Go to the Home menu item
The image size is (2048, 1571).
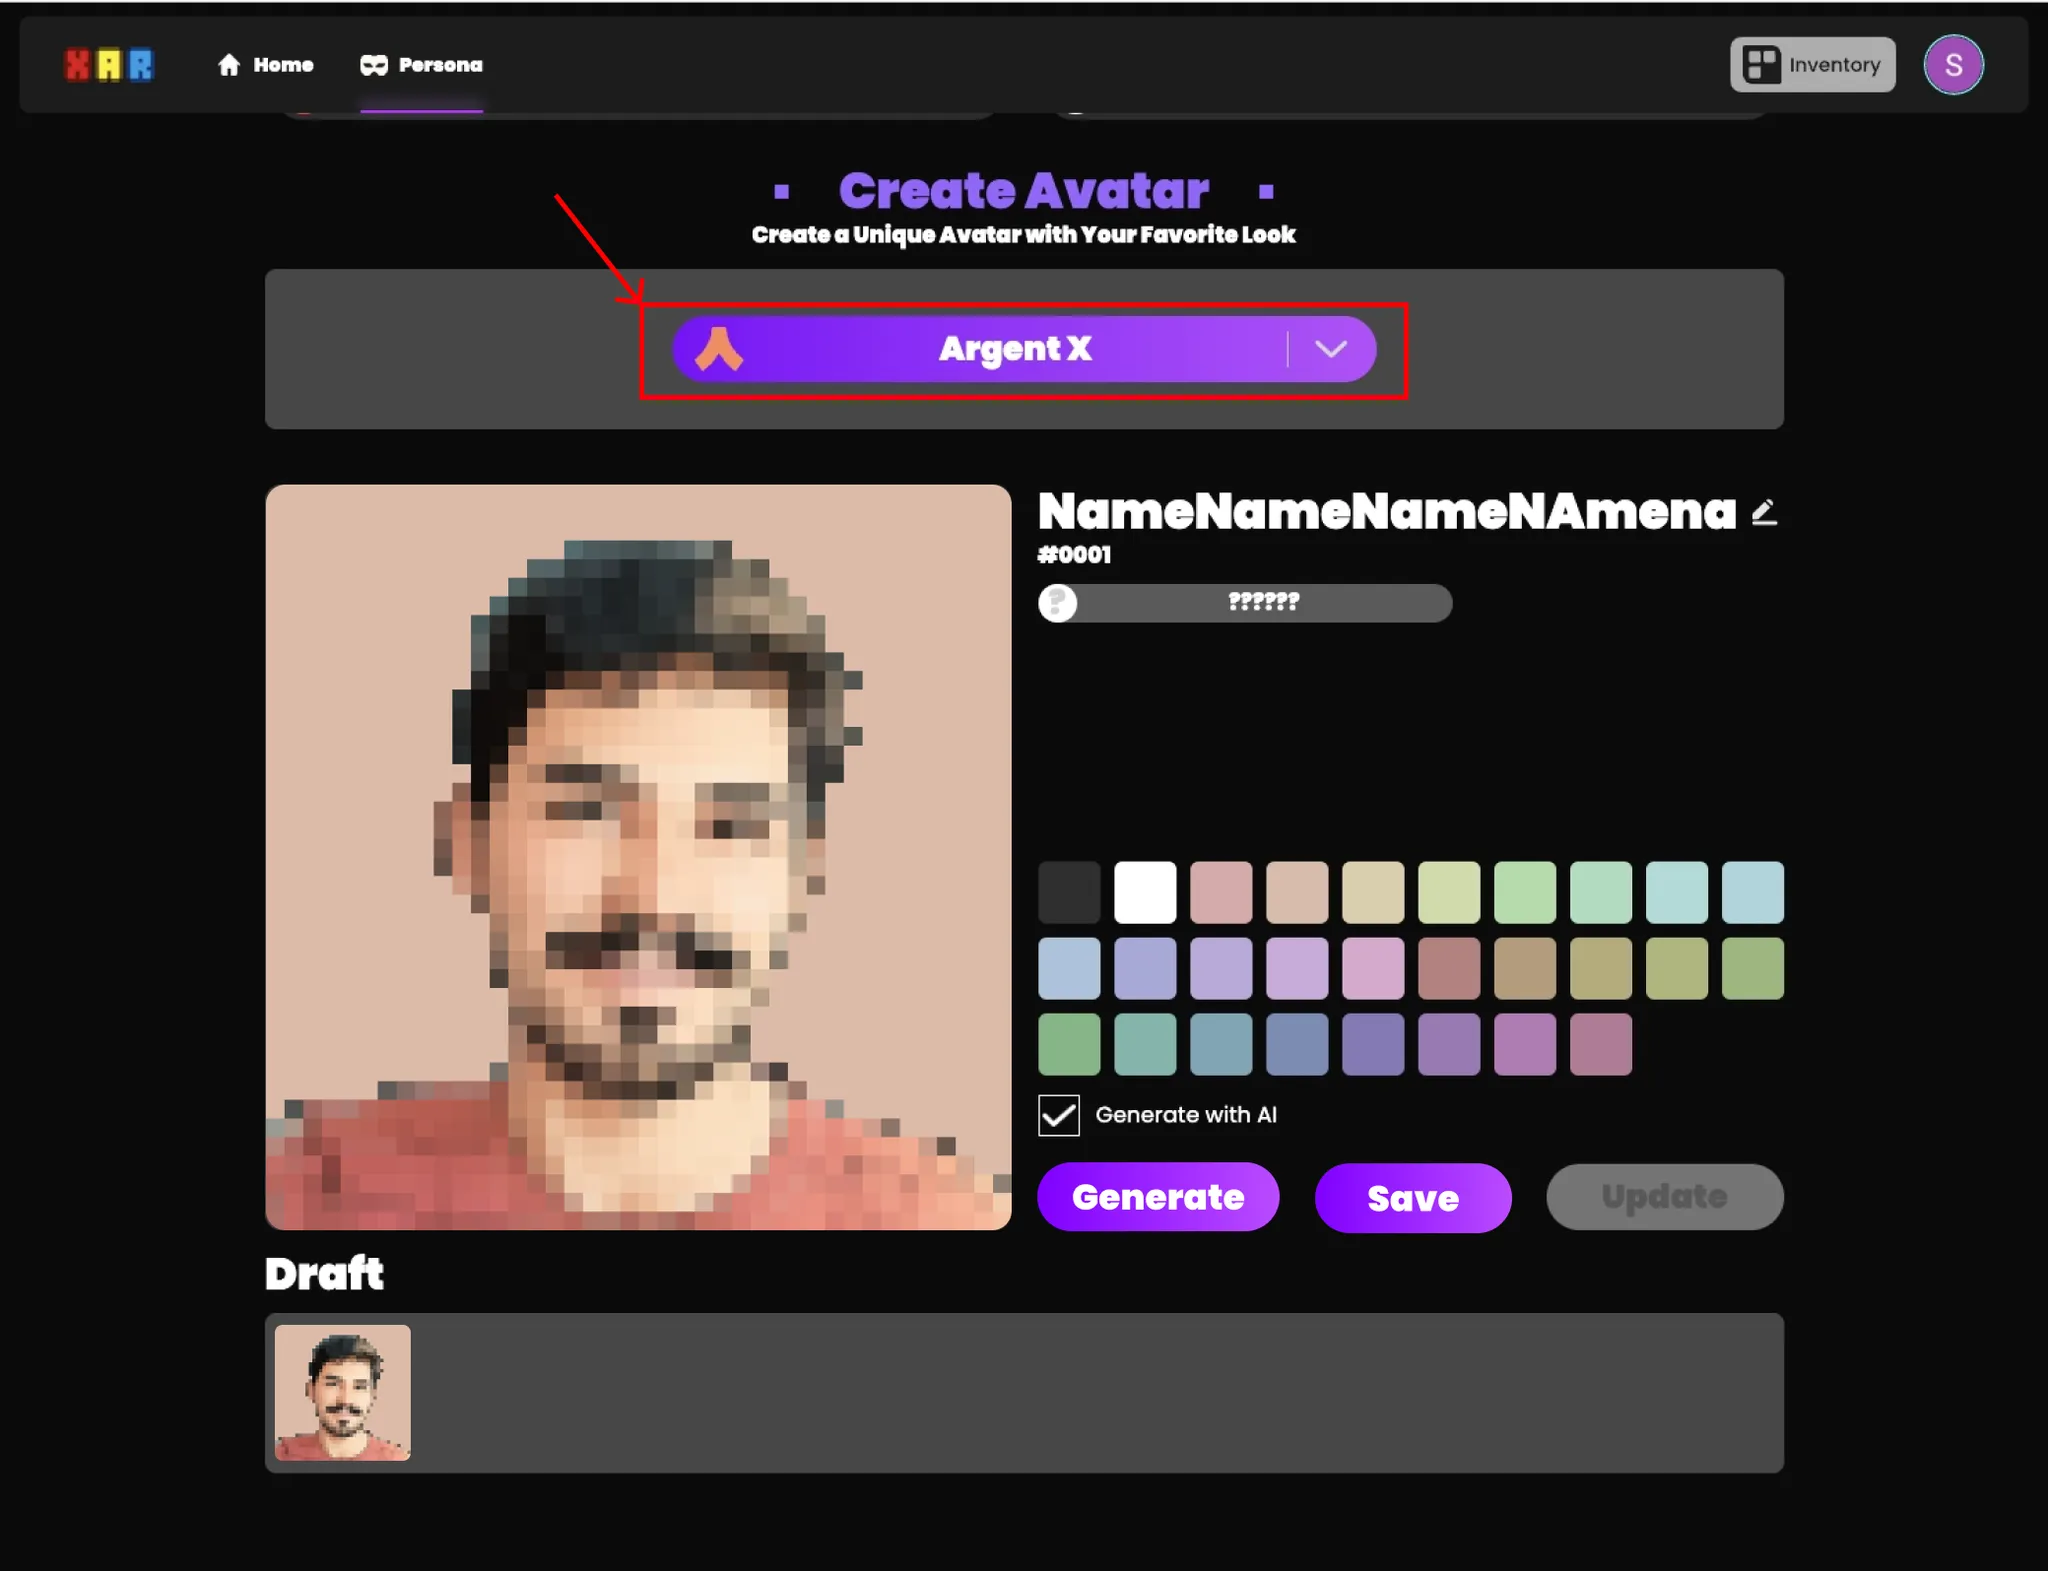283,65
